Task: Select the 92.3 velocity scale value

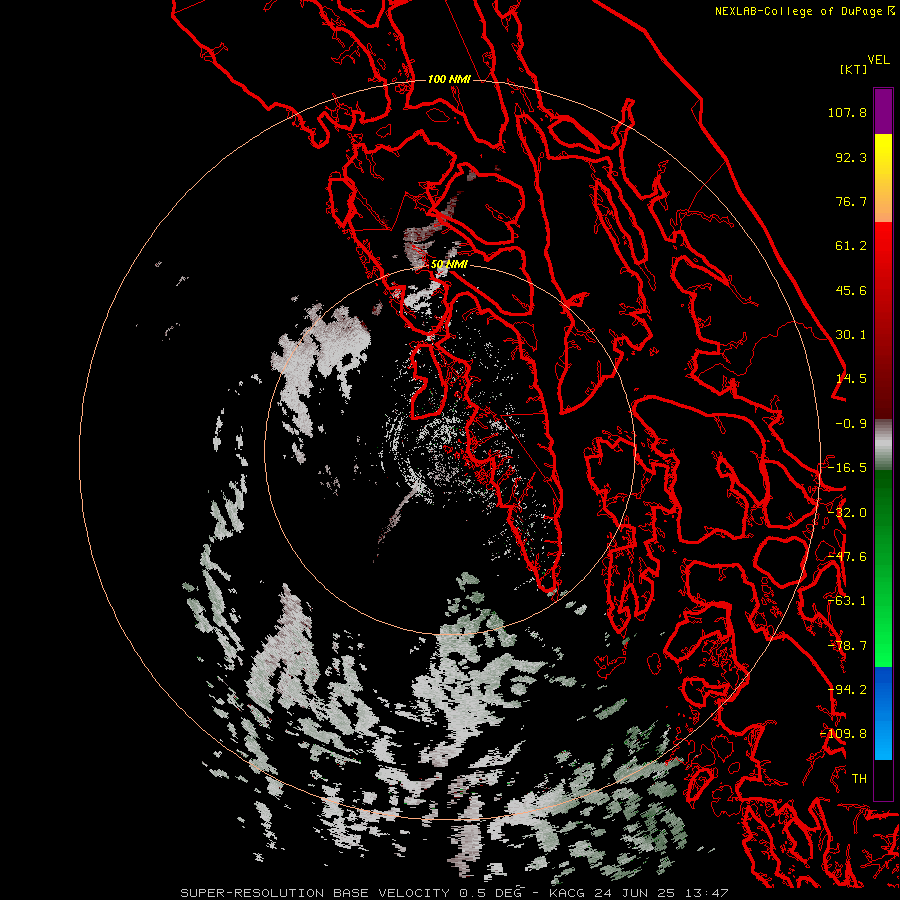Action: pos(851,157)
